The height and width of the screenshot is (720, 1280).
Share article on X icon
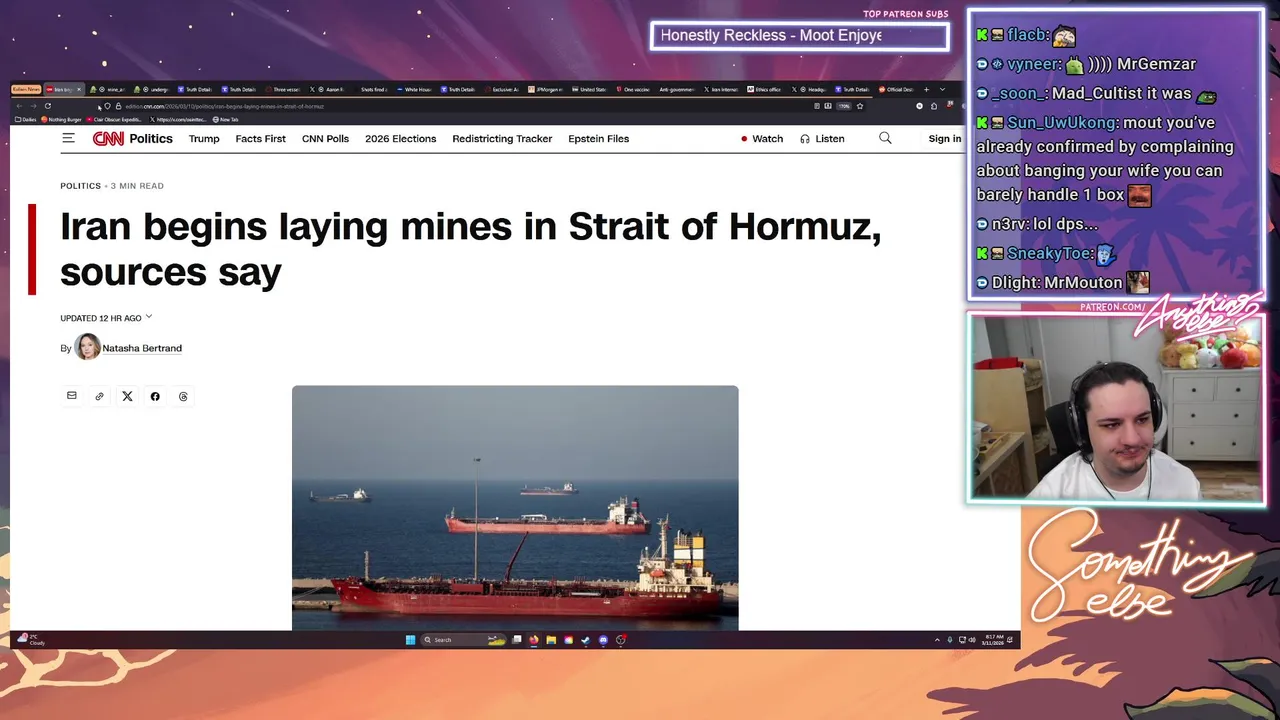point(127,396)
